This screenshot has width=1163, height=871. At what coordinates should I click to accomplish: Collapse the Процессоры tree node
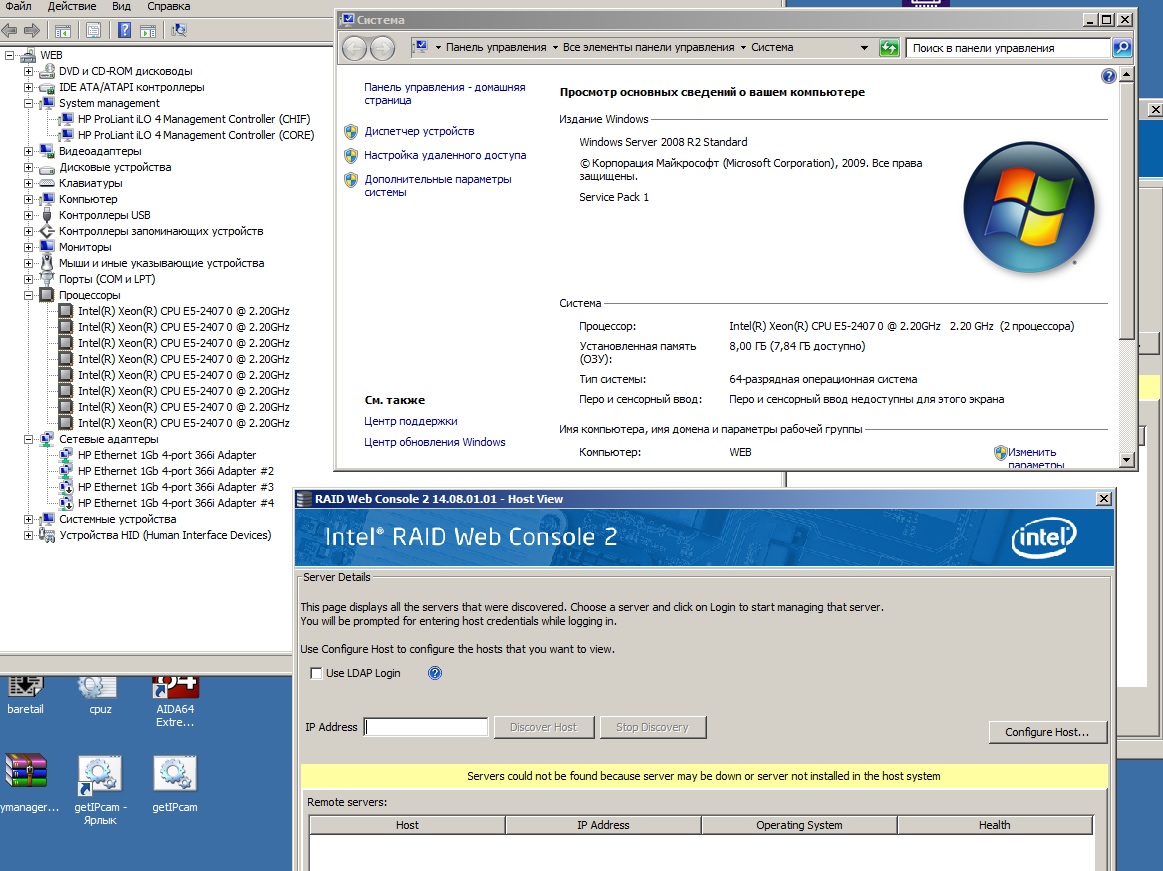pyautogui.click(x=29, y=295)
